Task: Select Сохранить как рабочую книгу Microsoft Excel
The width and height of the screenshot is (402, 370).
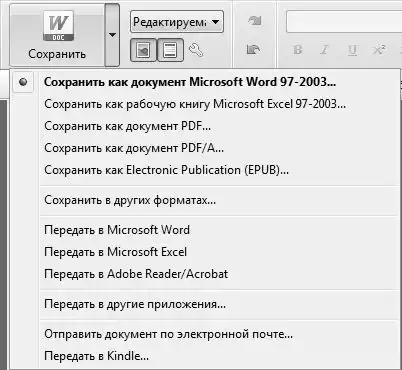Action: click(195, 104)
